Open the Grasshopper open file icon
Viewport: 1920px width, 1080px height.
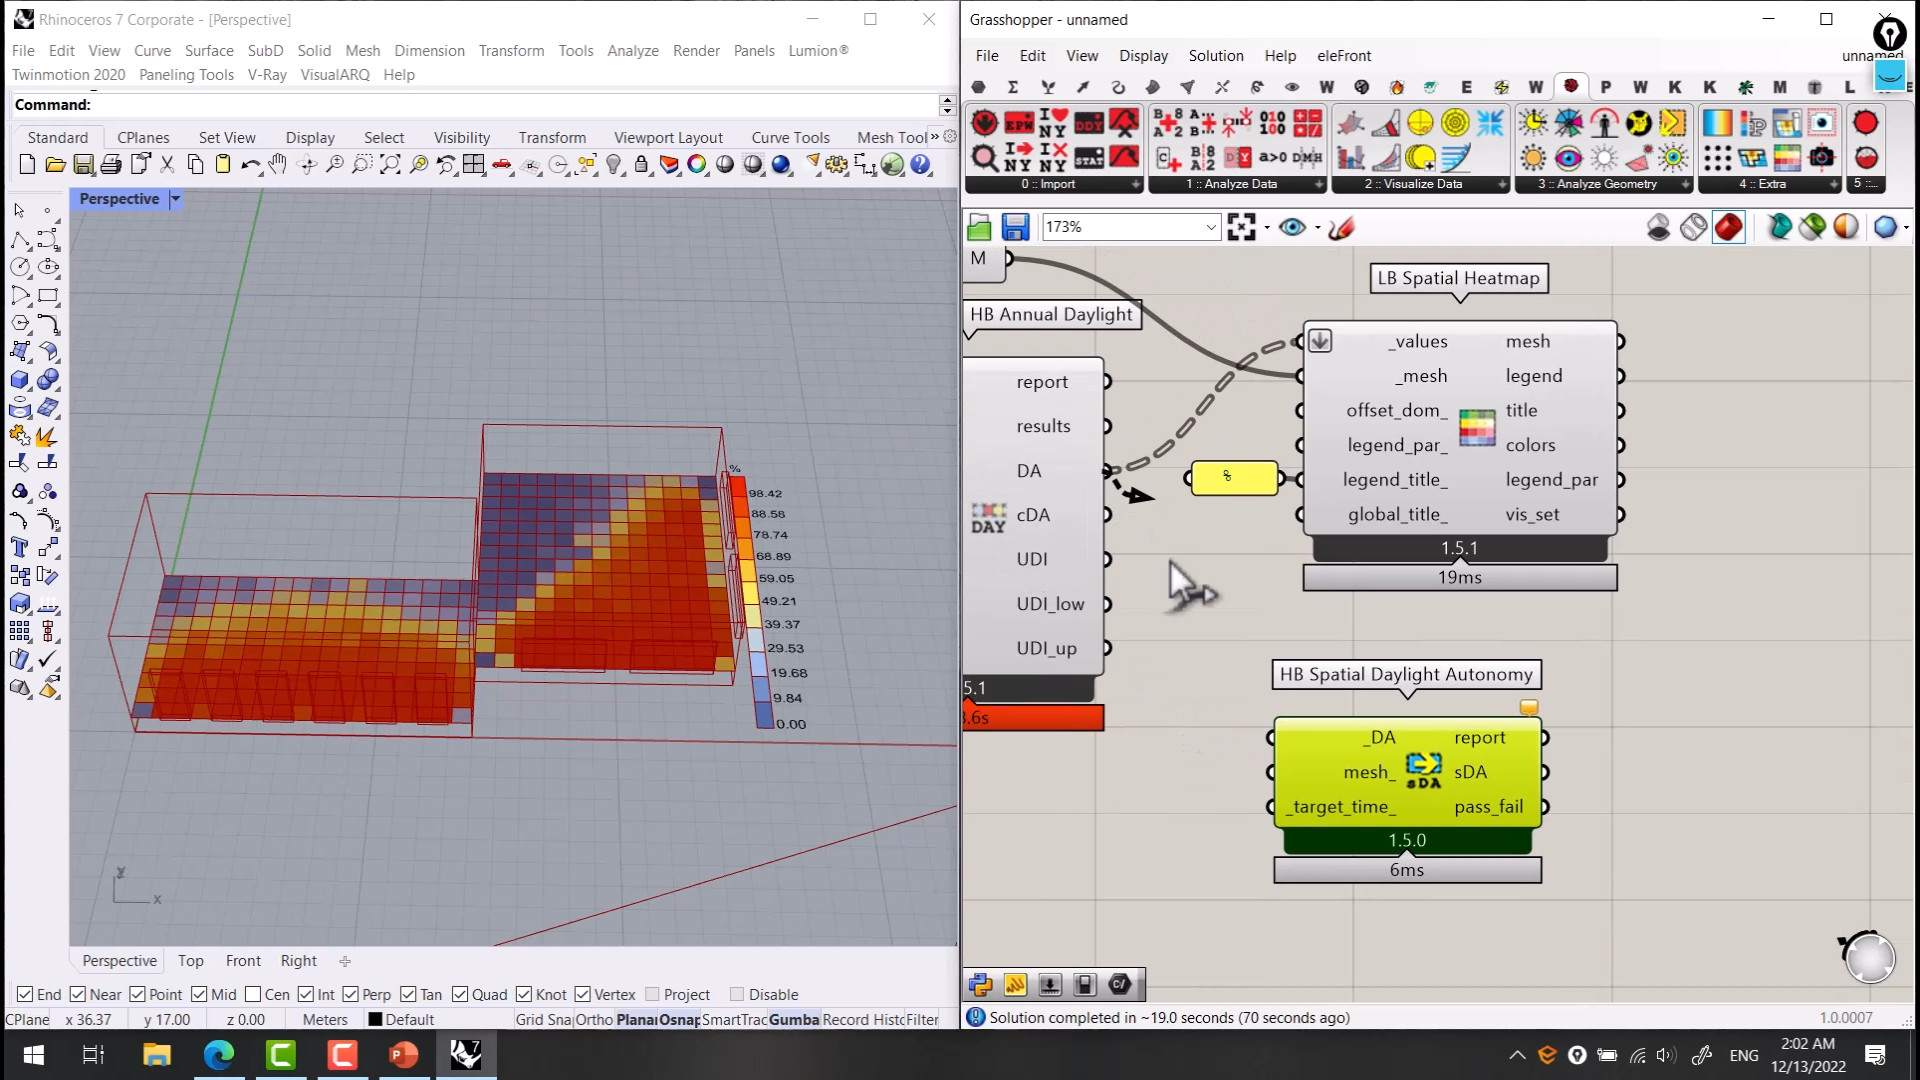(x=979, y=228)
